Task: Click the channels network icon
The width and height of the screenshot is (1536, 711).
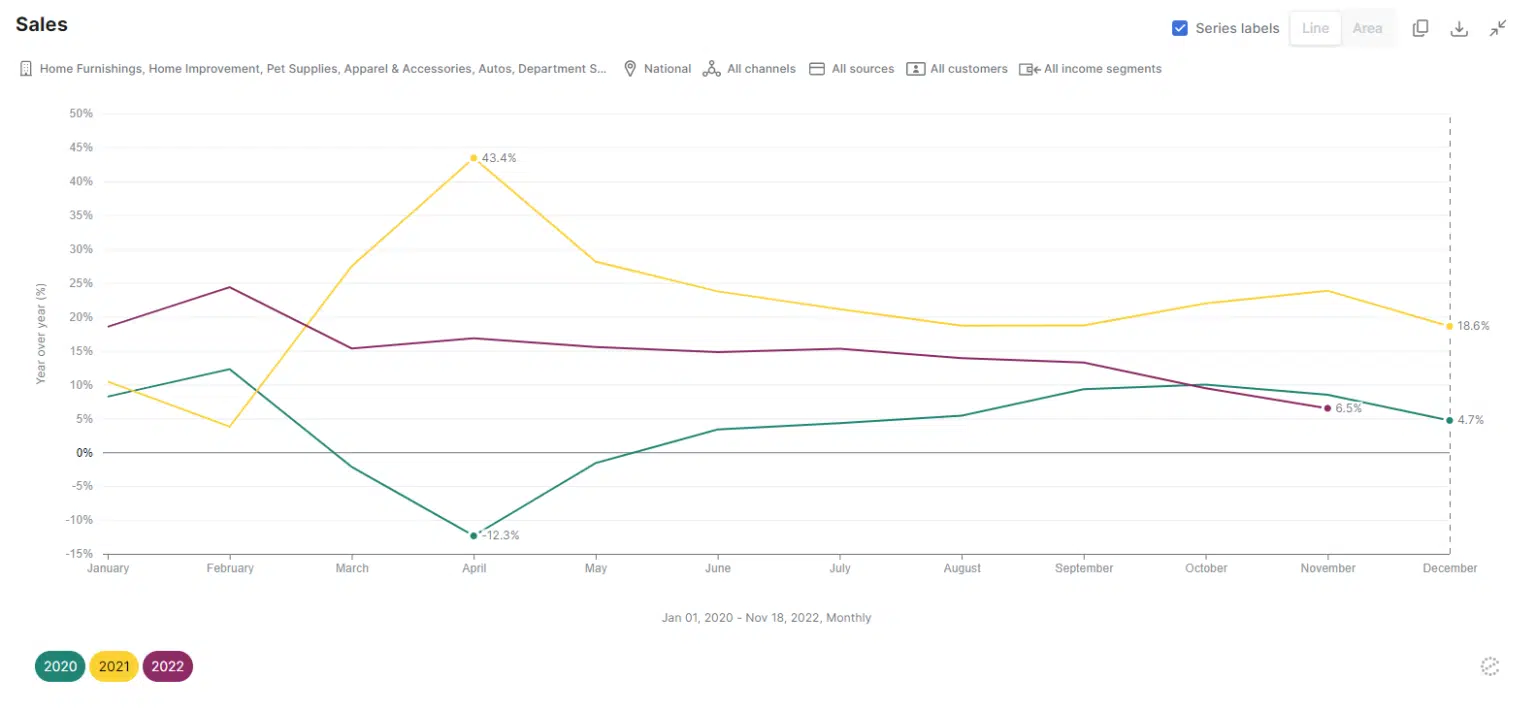Action: point(711,69)
